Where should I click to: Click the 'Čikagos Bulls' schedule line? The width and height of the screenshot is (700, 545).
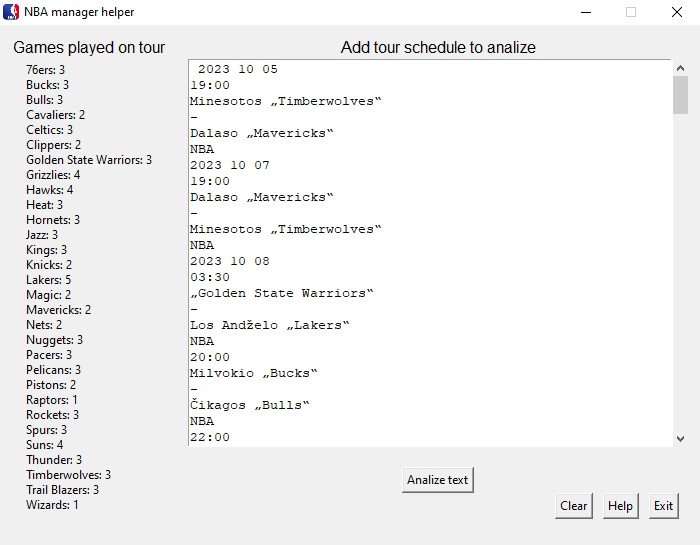[250, 405]
